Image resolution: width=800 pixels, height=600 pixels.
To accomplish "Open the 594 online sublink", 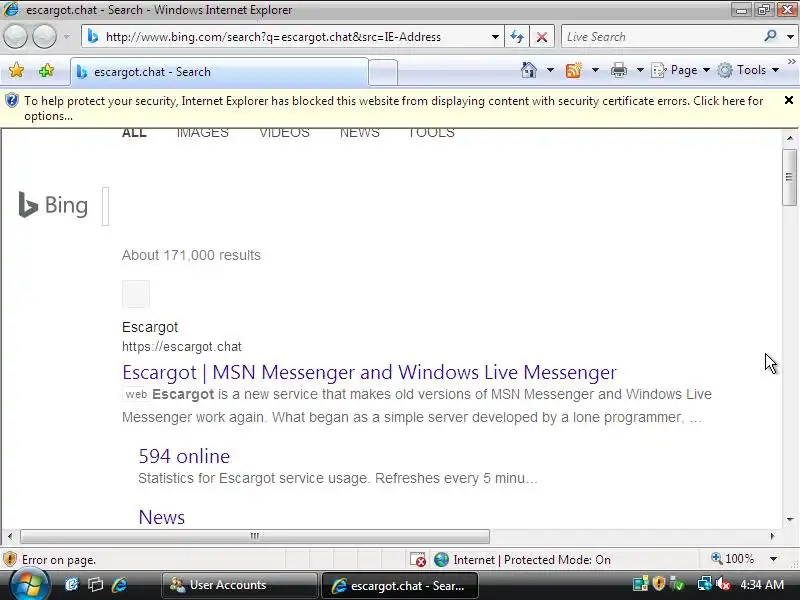I will click(x=184, y=456).
